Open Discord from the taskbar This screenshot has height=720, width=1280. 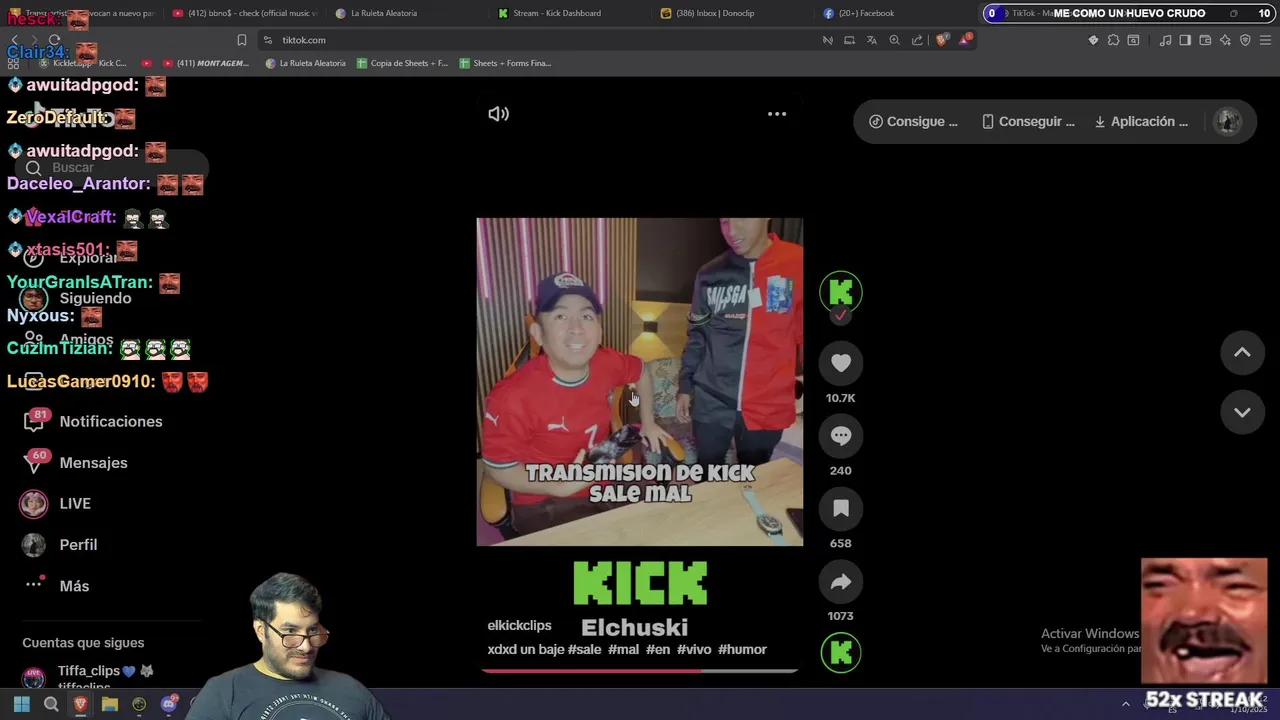(x=169, y=704)
